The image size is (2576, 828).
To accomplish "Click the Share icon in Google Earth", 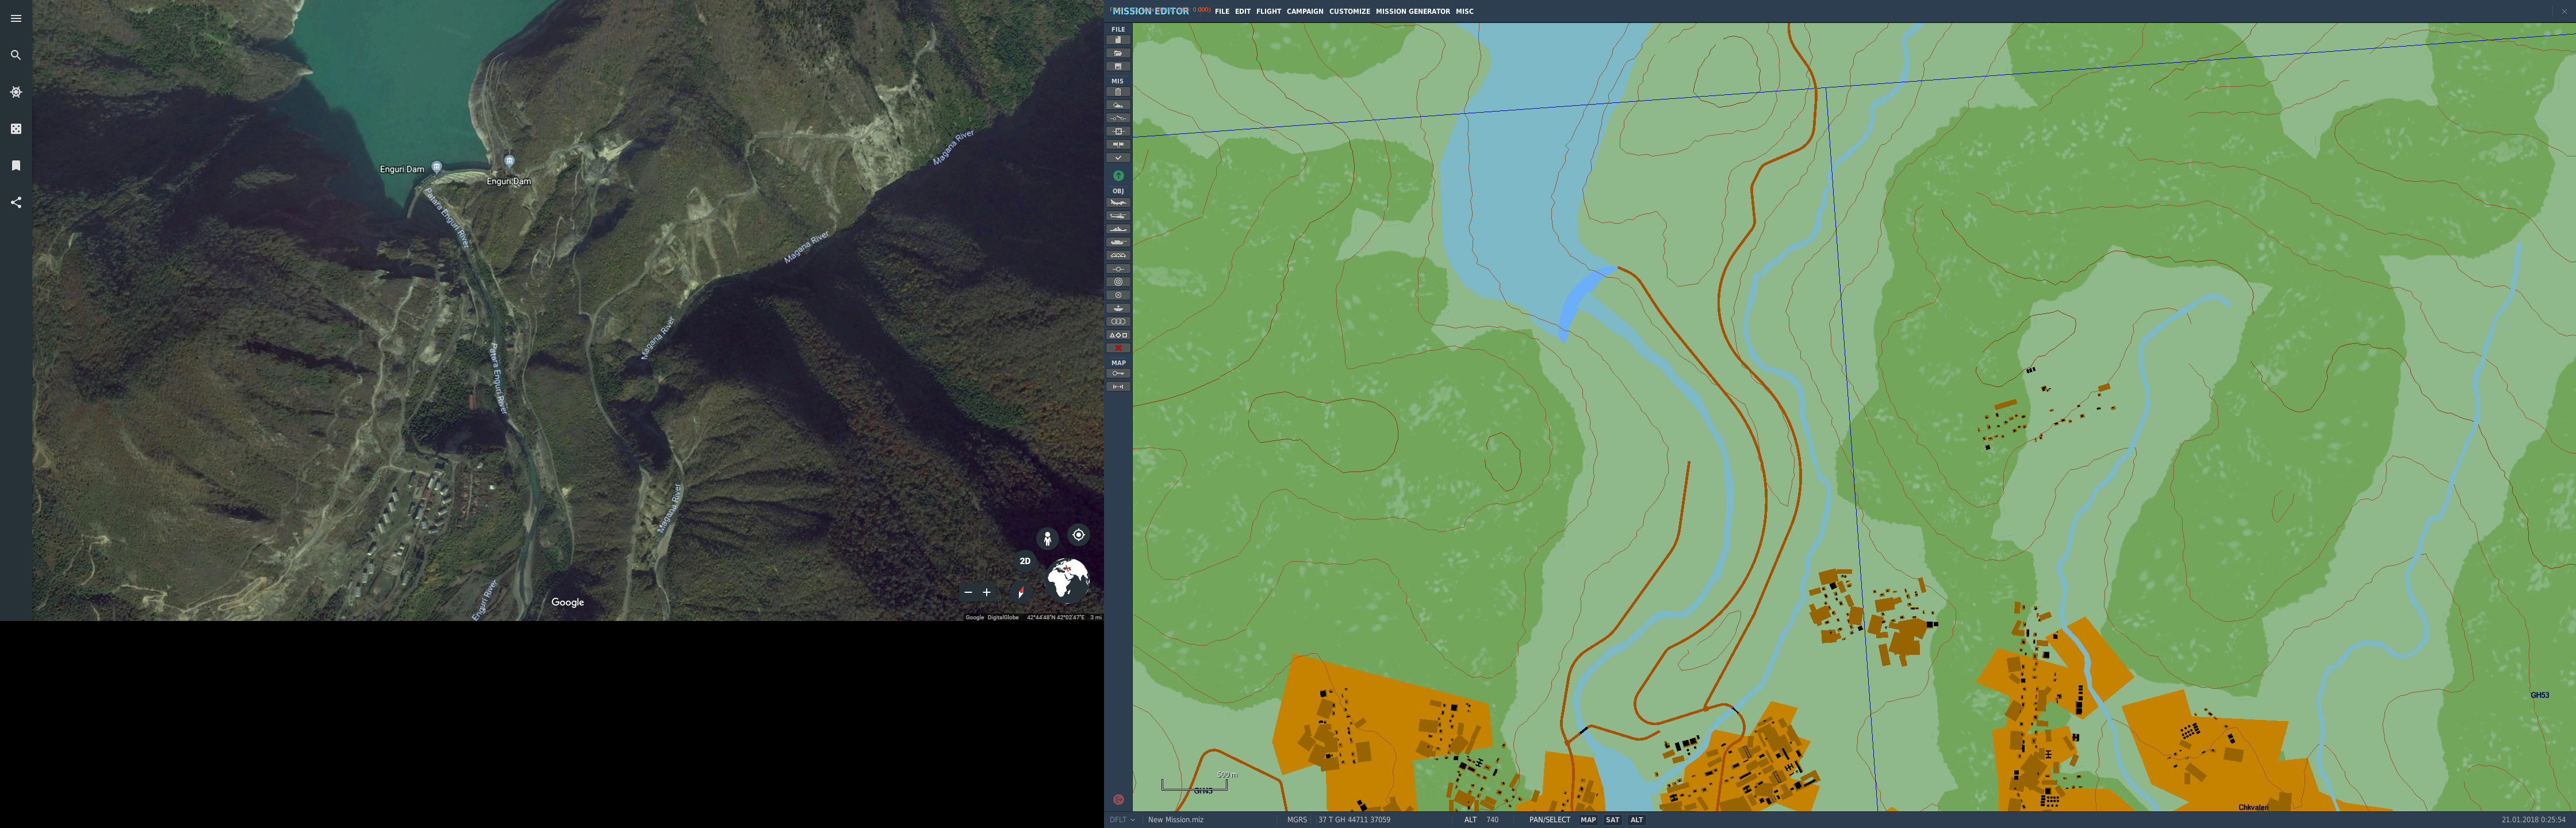I will pos(16,202).
